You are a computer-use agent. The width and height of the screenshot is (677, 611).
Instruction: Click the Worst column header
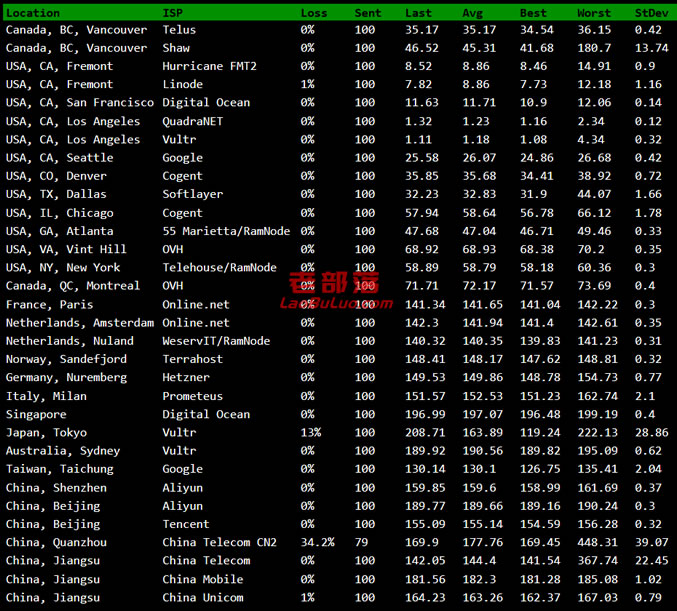[x=594, y=13]
